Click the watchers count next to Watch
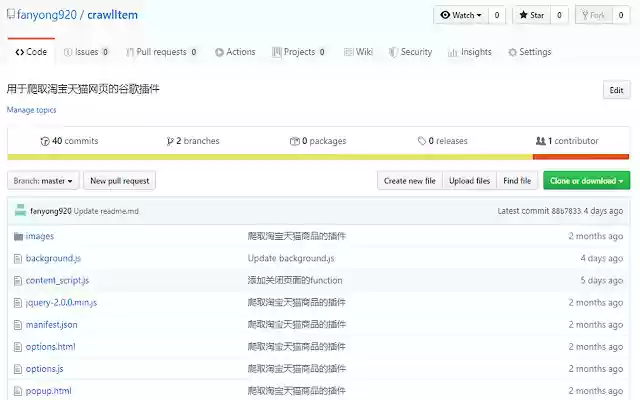Image resolution: width=640 pixels, height=400 pixels. 497,15
